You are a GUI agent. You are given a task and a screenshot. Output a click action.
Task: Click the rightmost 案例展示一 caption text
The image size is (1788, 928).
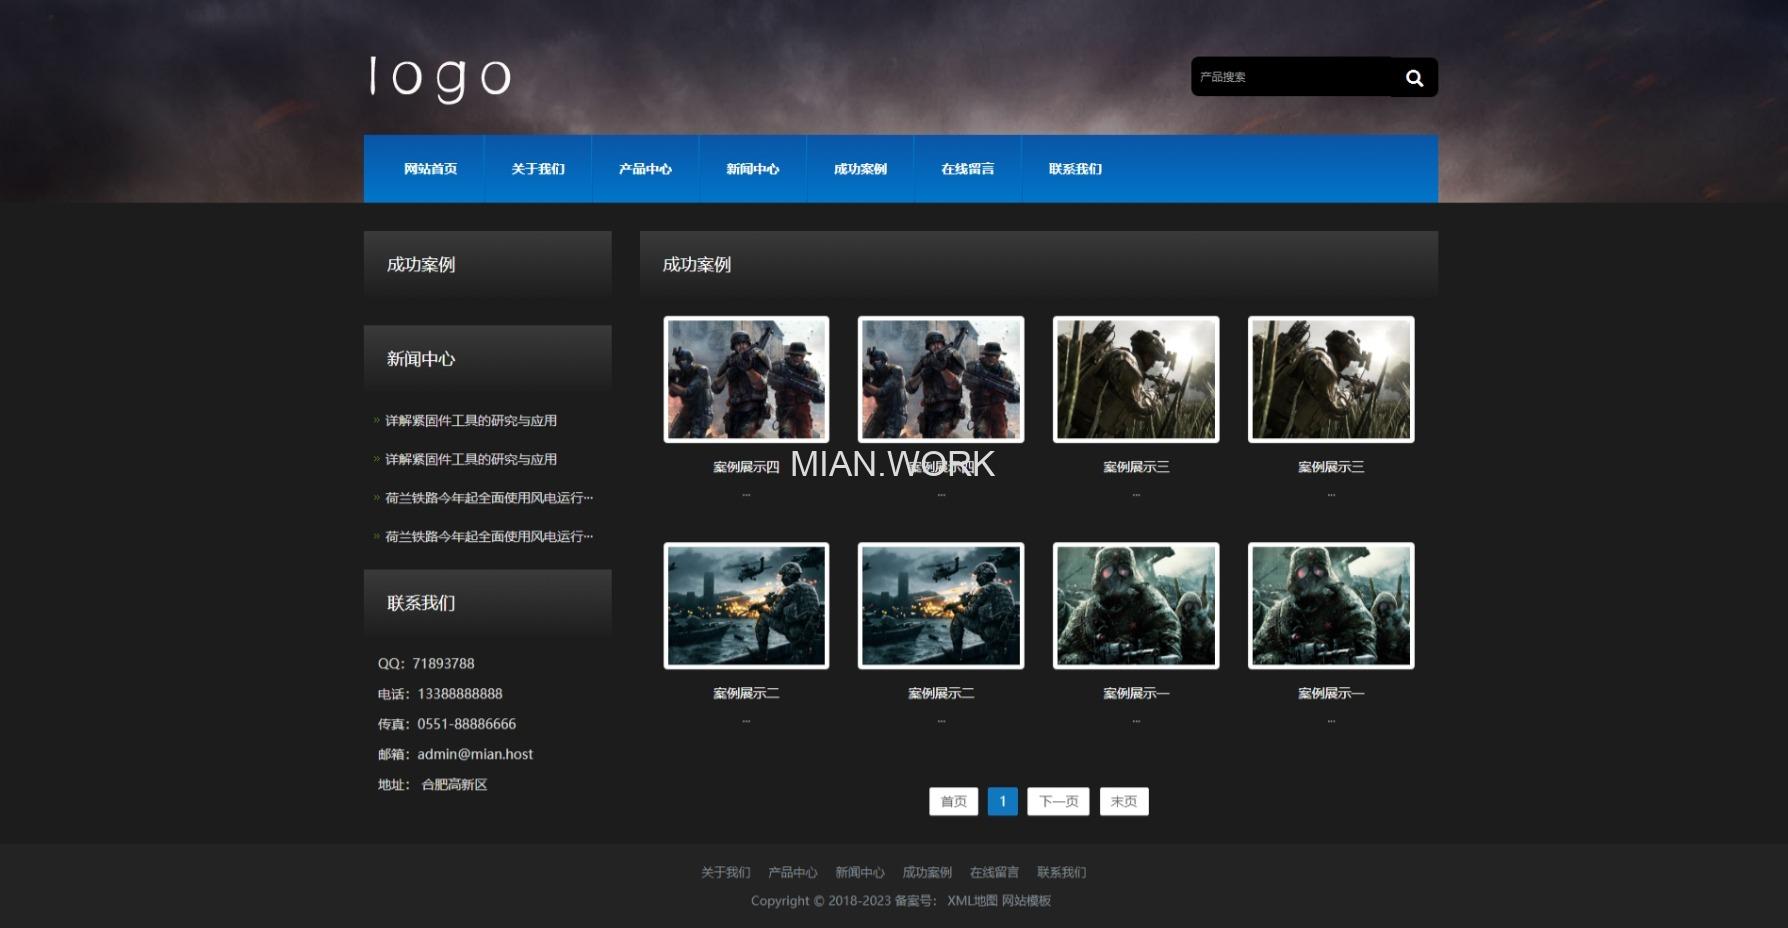pyautogui.click(x=1331, y=693)
